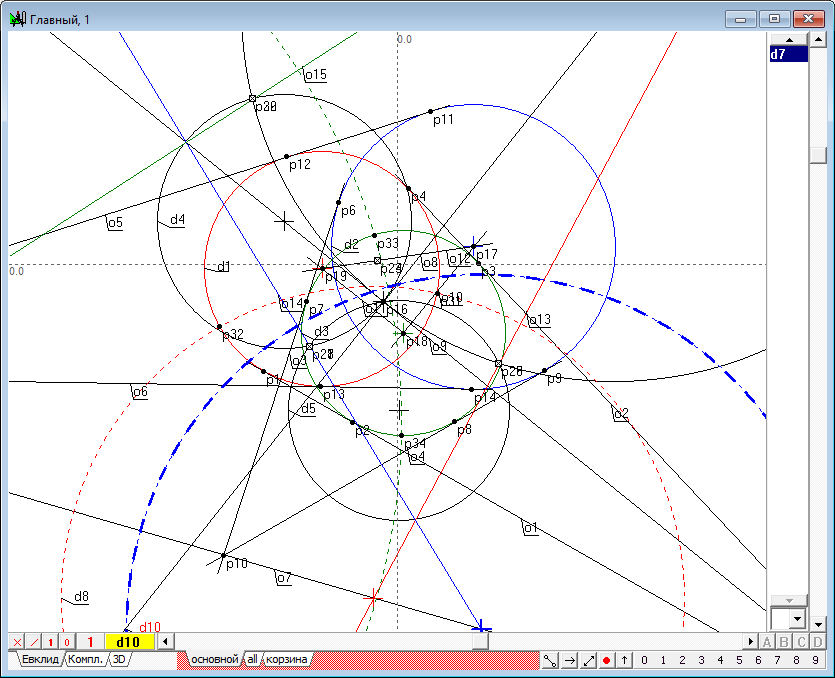Click digit 9 in number bar
The image size is (835, 678).
coord(815,660)
